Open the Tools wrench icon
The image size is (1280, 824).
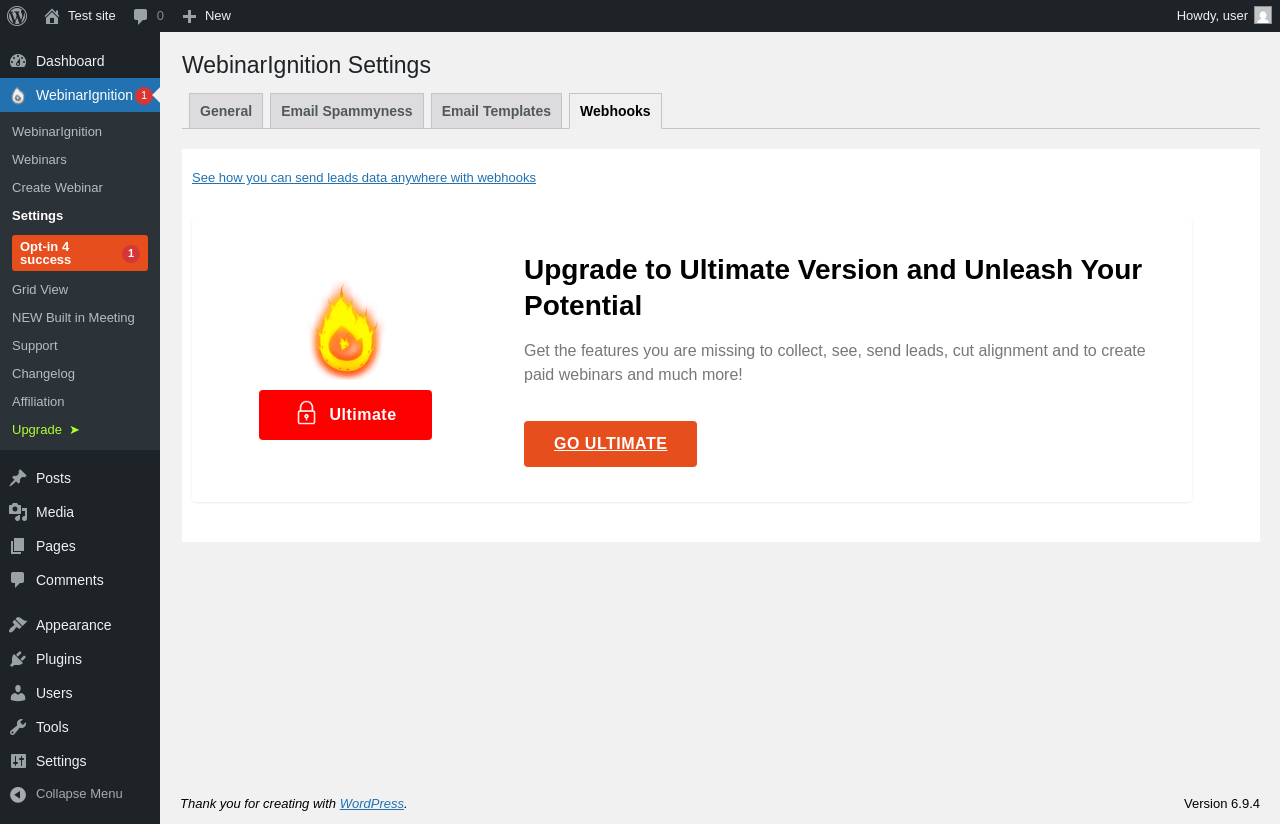pos(18,727)
